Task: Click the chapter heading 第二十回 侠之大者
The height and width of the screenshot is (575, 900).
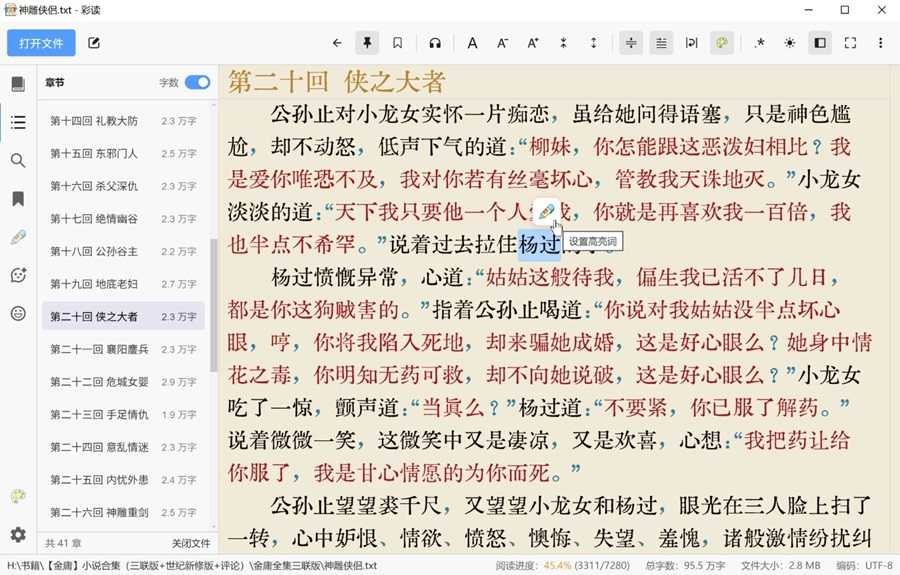Action: tap(336, 82)
